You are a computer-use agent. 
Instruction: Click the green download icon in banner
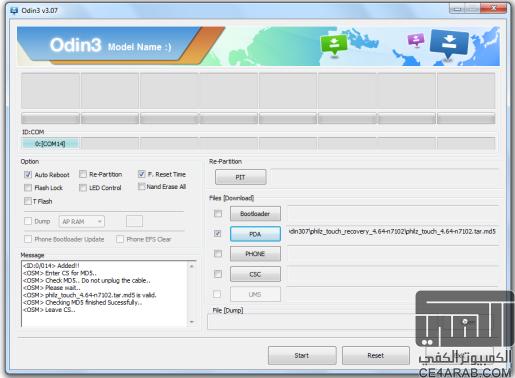(334, 44)
